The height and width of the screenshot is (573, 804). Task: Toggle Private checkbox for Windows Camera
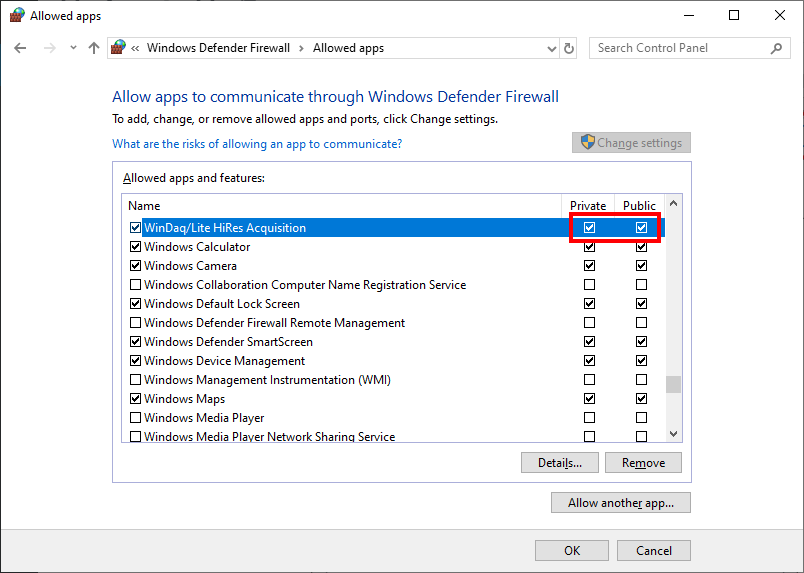(x=590, y=266)
